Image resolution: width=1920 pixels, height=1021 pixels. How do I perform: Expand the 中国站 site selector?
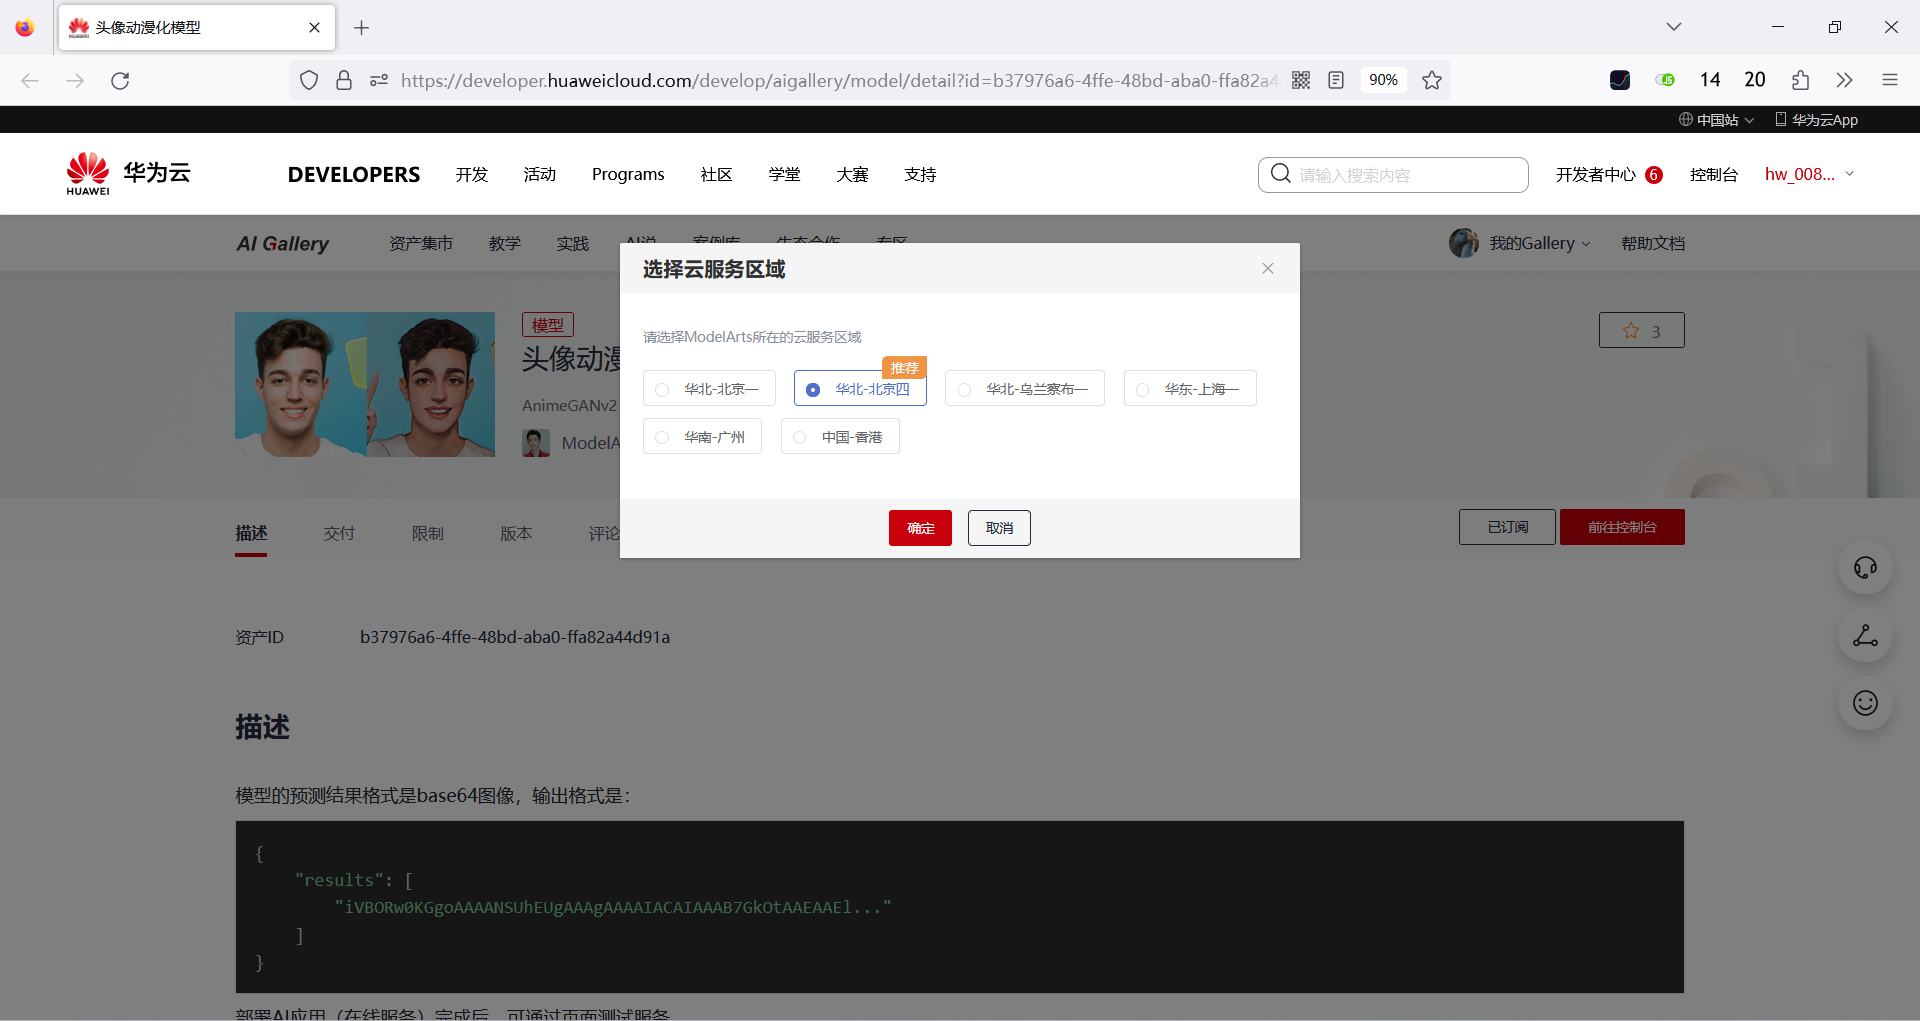[1716, 119]
